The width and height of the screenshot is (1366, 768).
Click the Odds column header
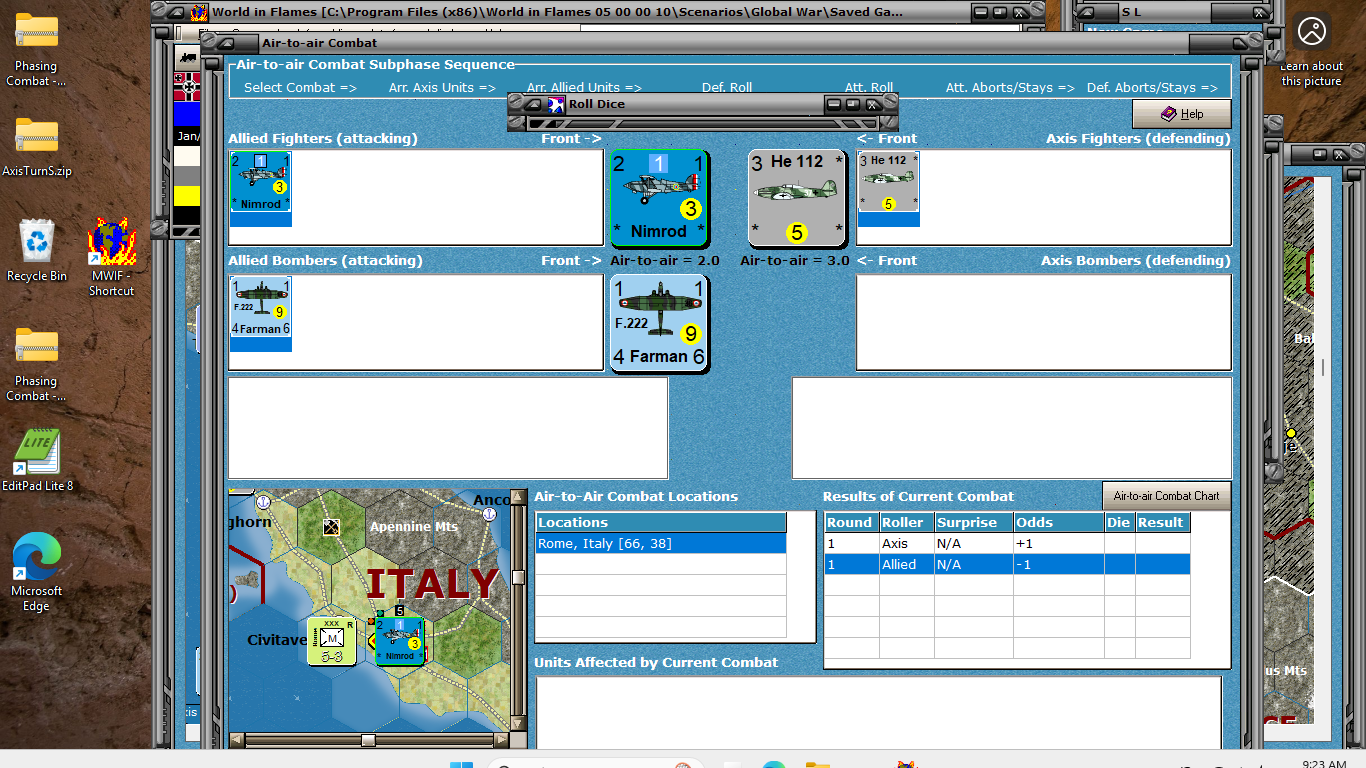coord(1058,522)
